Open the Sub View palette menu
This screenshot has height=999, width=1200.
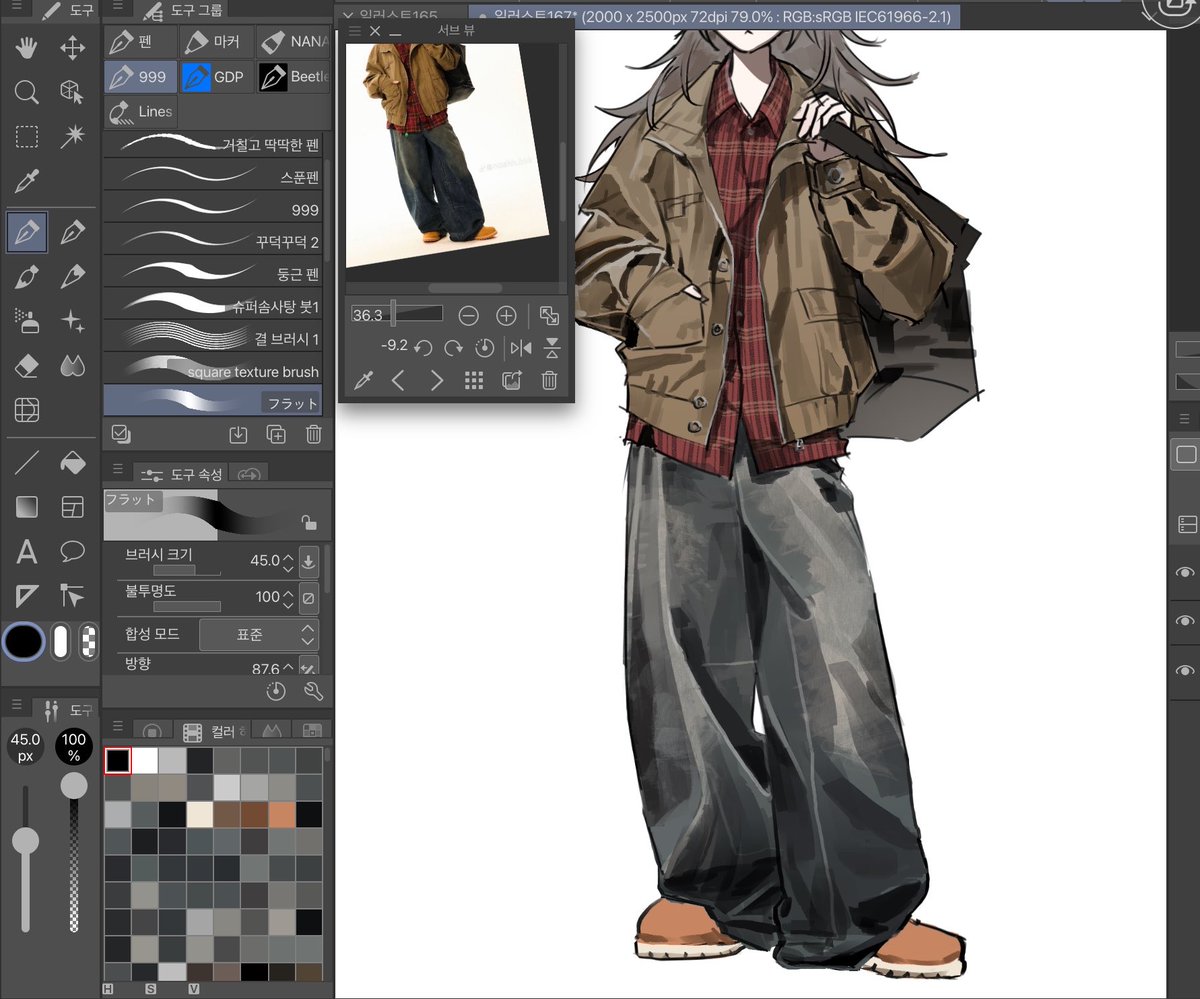click(x=354, y=31)
